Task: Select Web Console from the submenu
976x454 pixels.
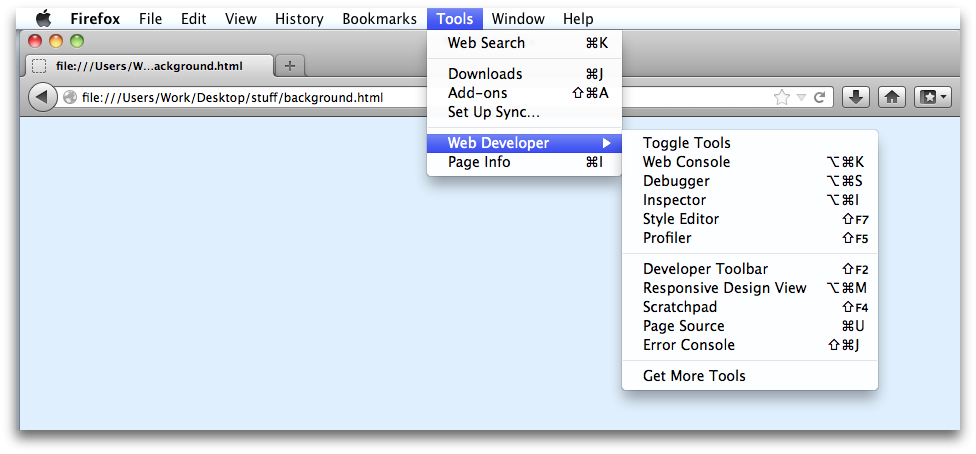Action: click(686, 162)
